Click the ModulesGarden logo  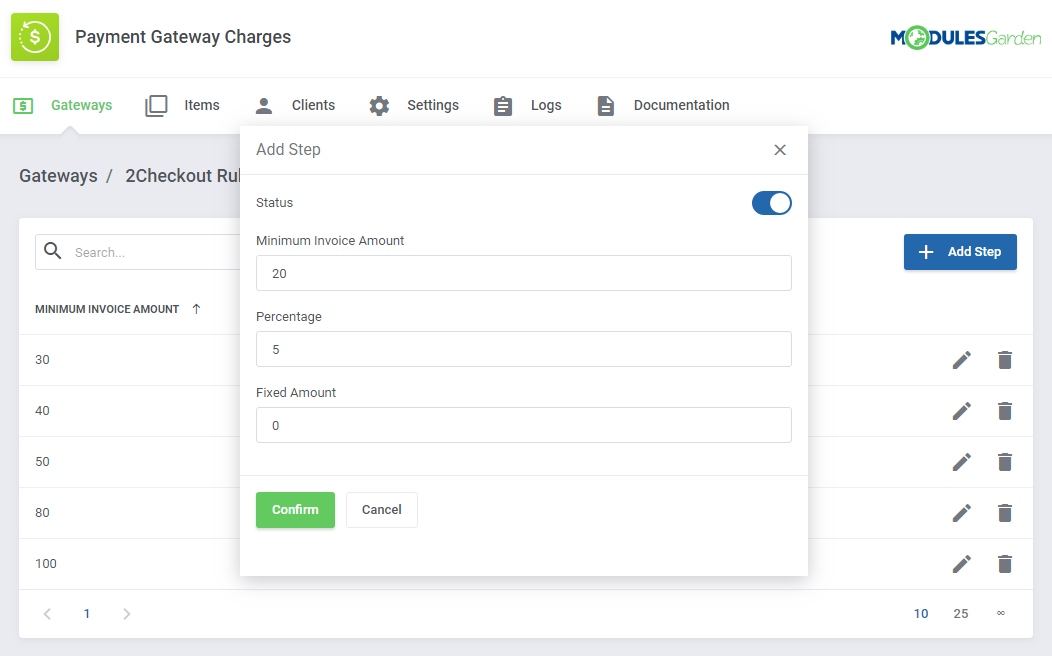pyautogui.click(x=966, y=36)
